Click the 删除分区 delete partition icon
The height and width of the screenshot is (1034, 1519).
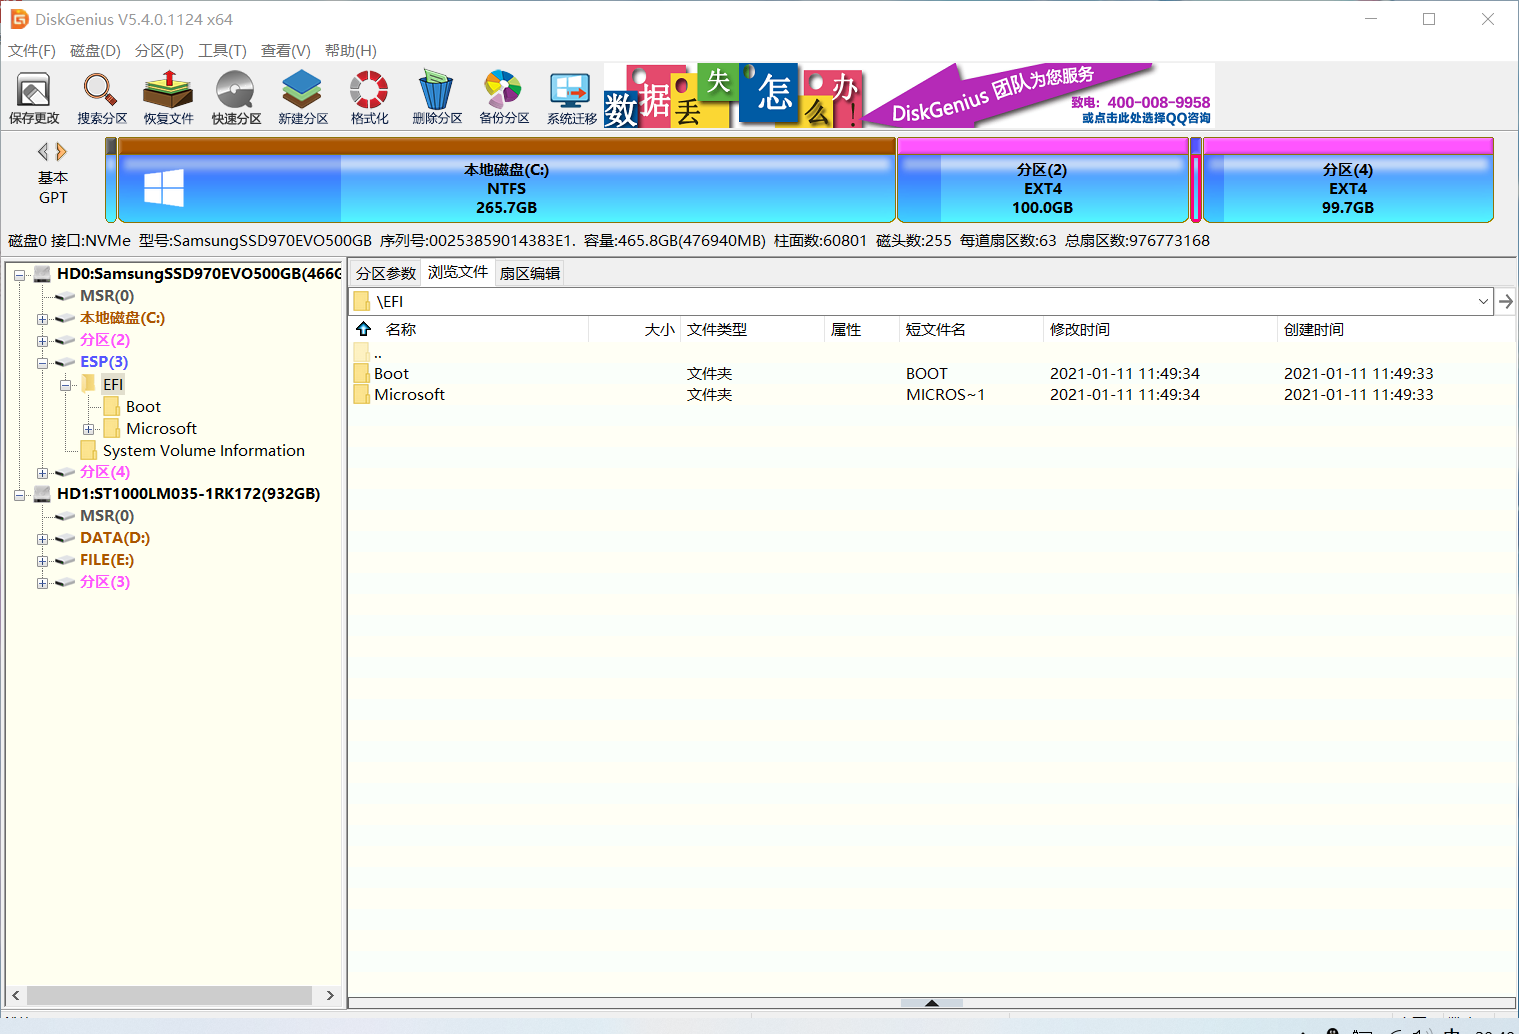(437, 97)
